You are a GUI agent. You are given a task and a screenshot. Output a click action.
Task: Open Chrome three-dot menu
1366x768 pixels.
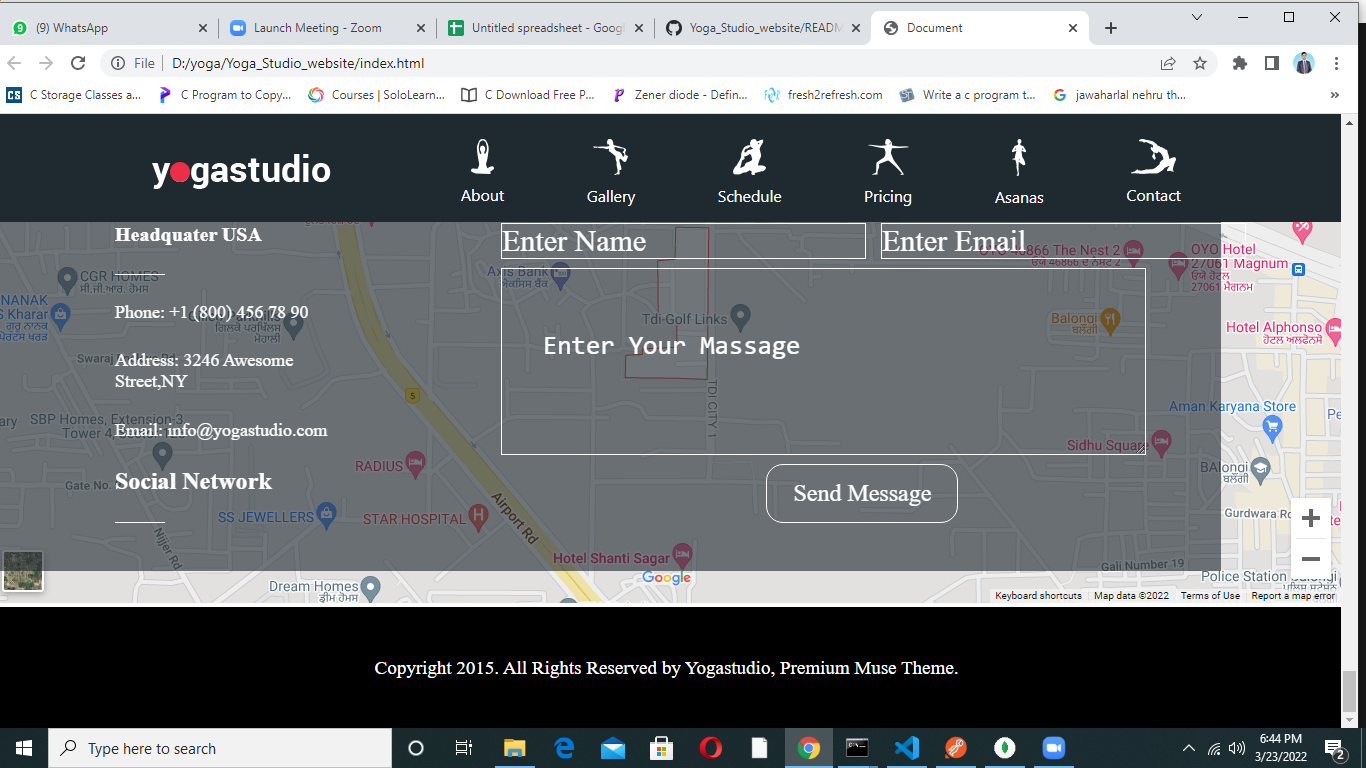pyautogui.click(x=1336, y=63)
